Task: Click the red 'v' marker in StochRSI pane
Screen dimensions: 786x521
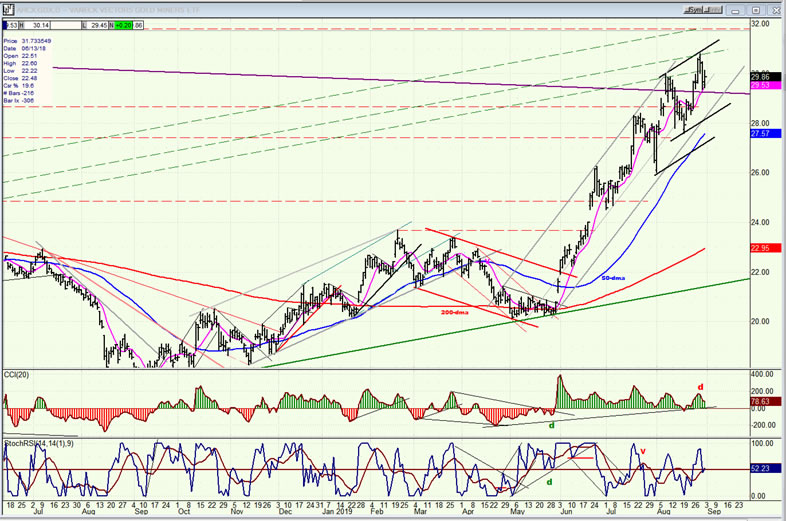Action: (643, 451)
